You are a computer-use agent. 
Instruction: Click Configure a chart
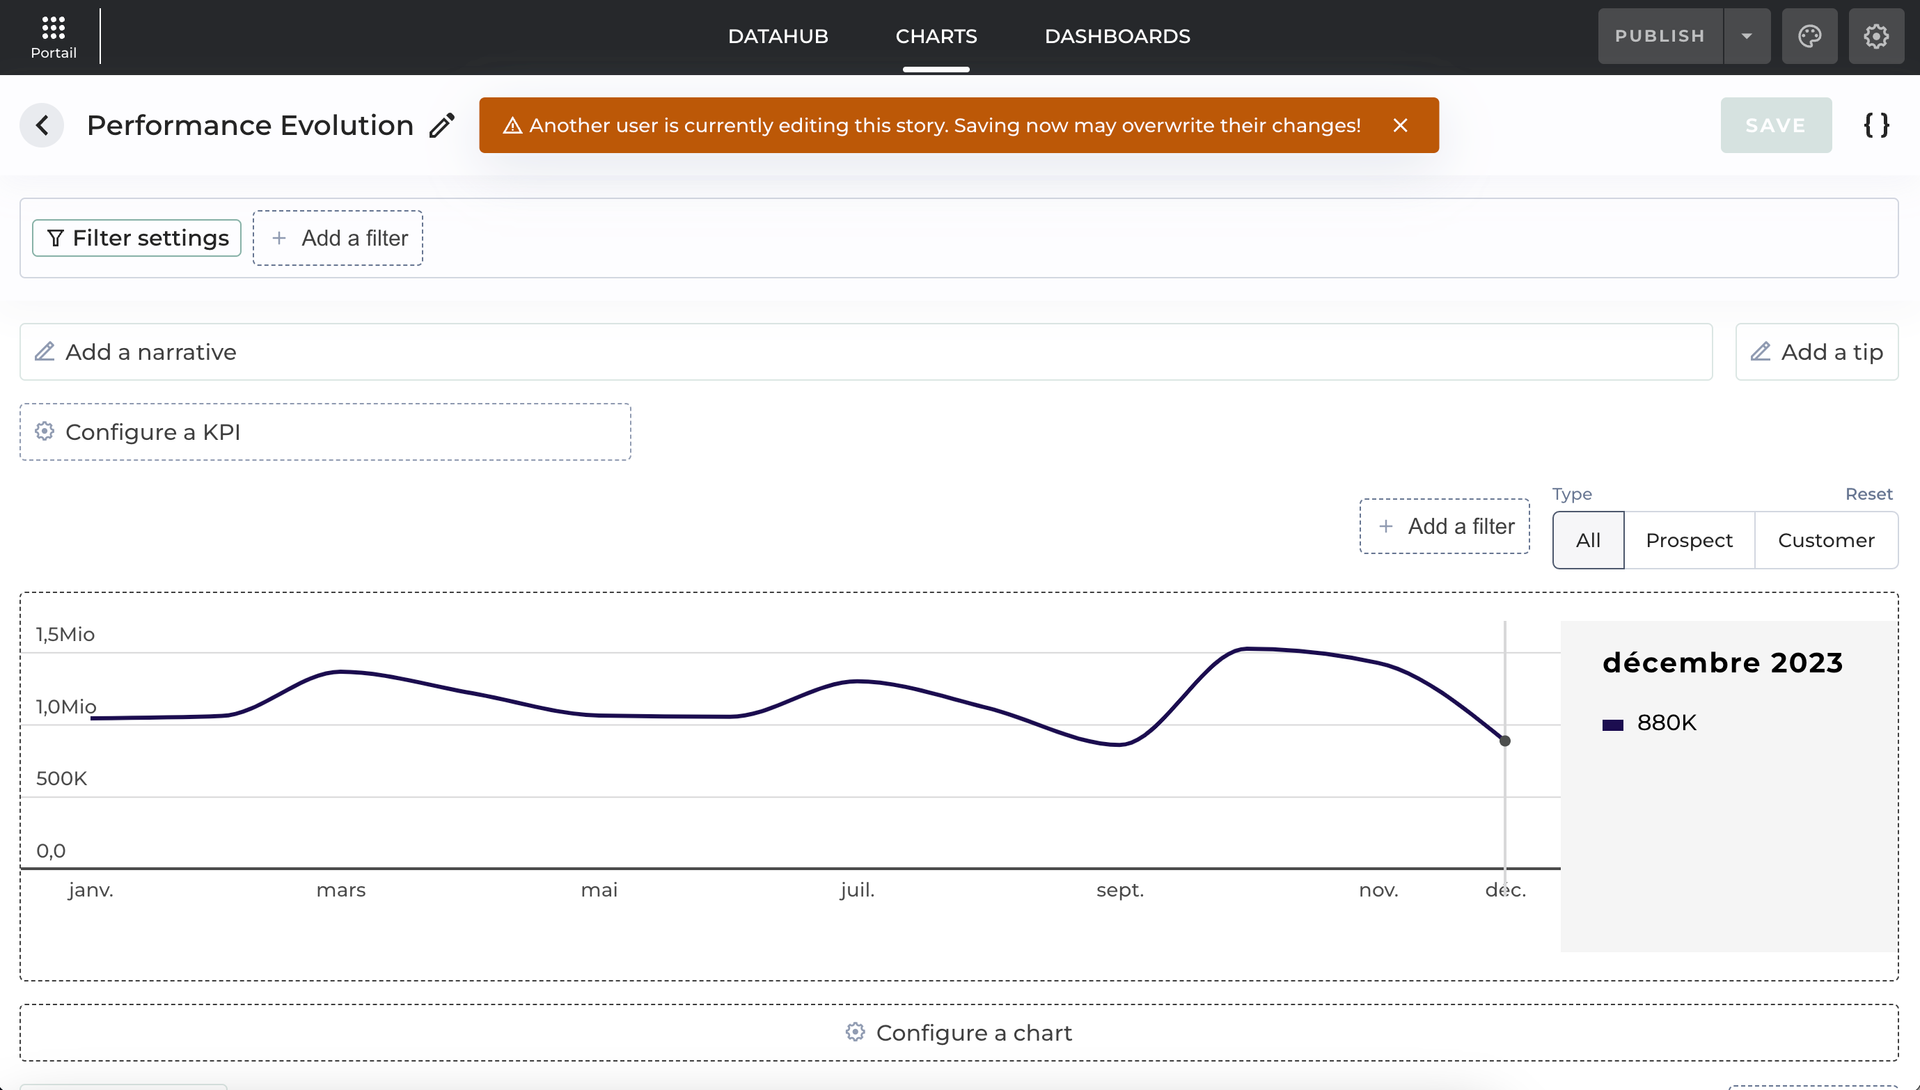(x=958, y=1033)
